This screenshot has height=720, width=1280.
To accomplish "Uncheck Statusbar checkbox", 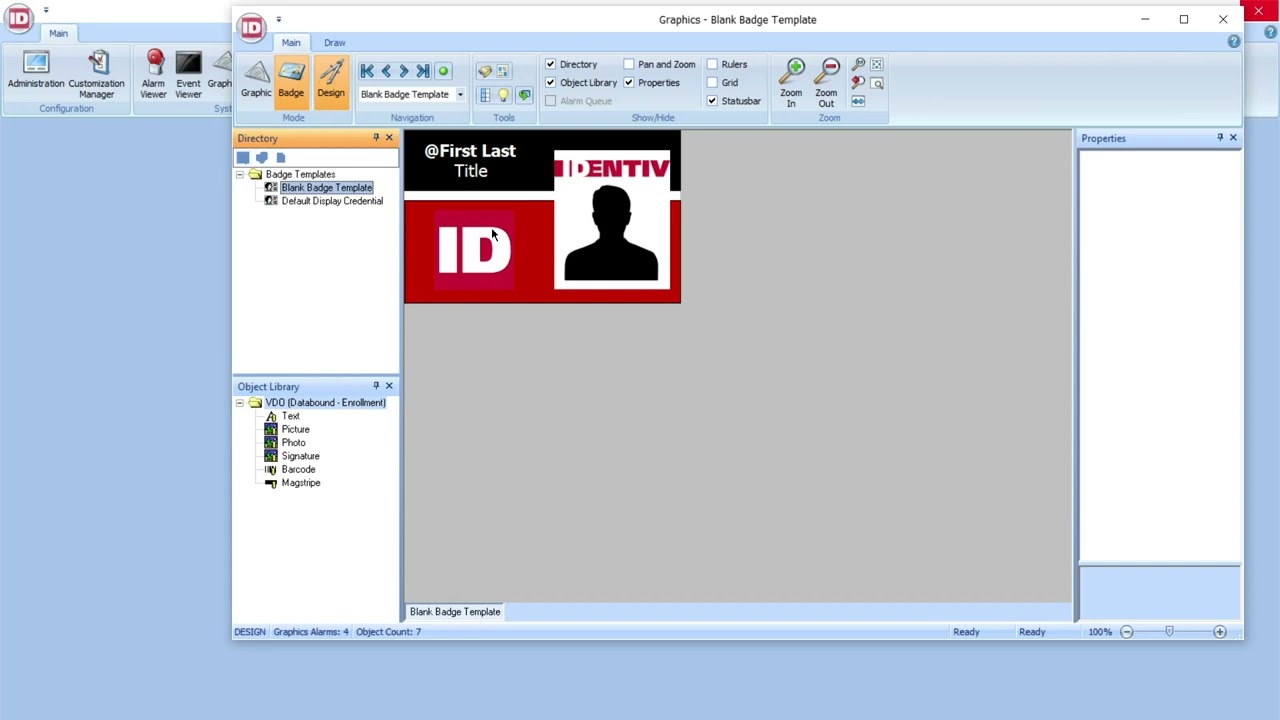I will click(x=713, y=101).
